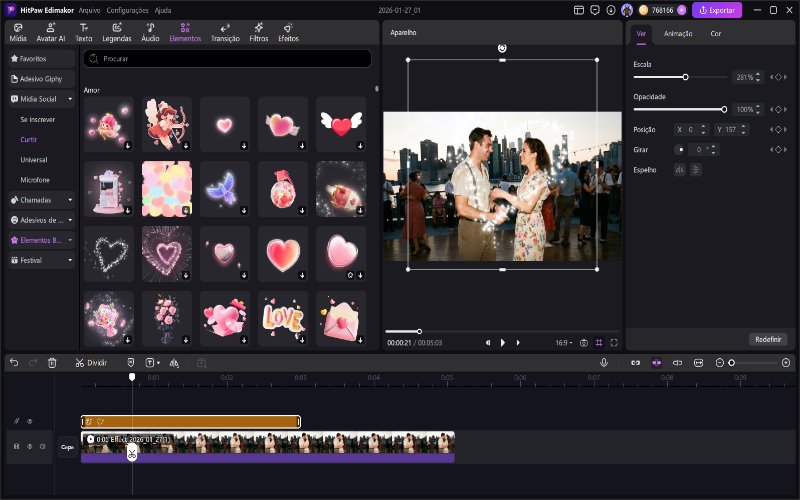
Task: Step to previous frame in preview
Action: (x=488, y=343)
